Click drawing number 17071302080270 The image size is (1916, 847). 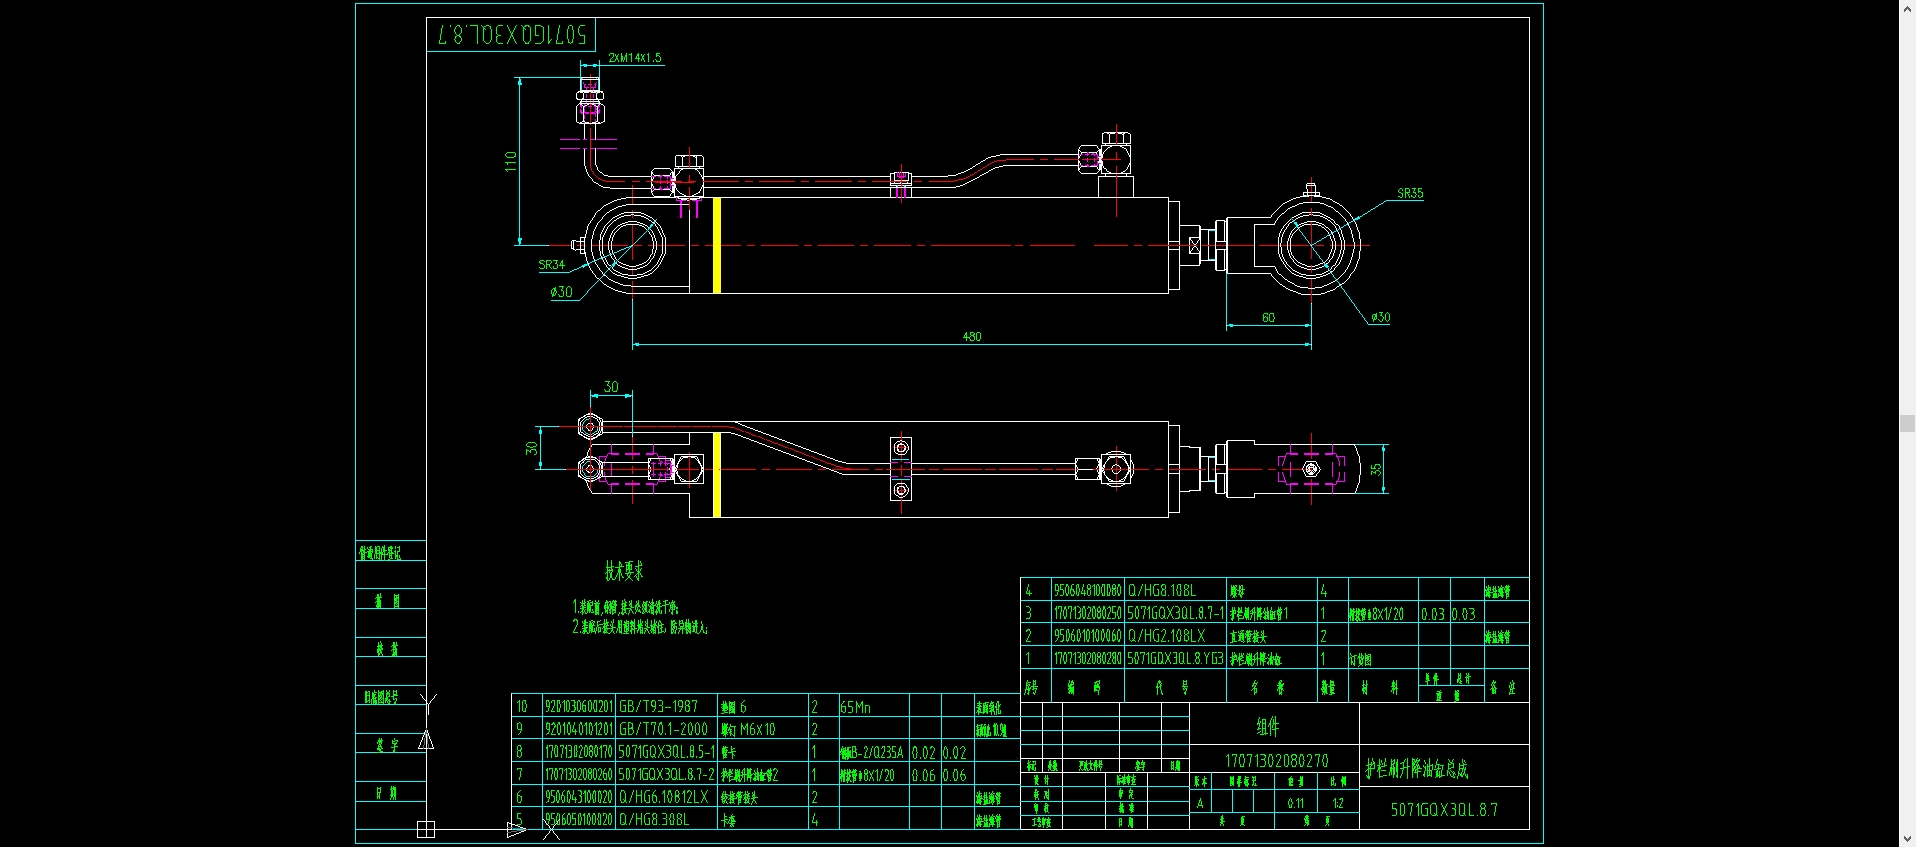[x=1277, y=761]
